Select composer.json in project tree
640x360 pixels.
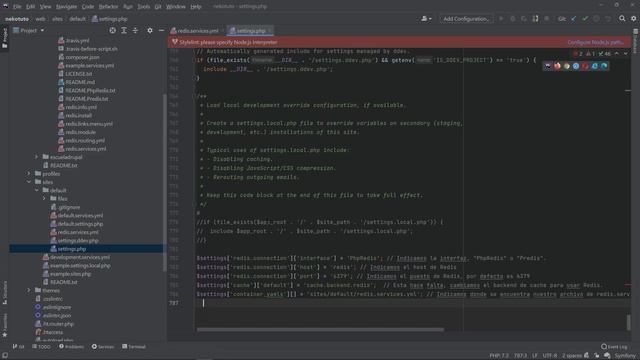[82, 57]
